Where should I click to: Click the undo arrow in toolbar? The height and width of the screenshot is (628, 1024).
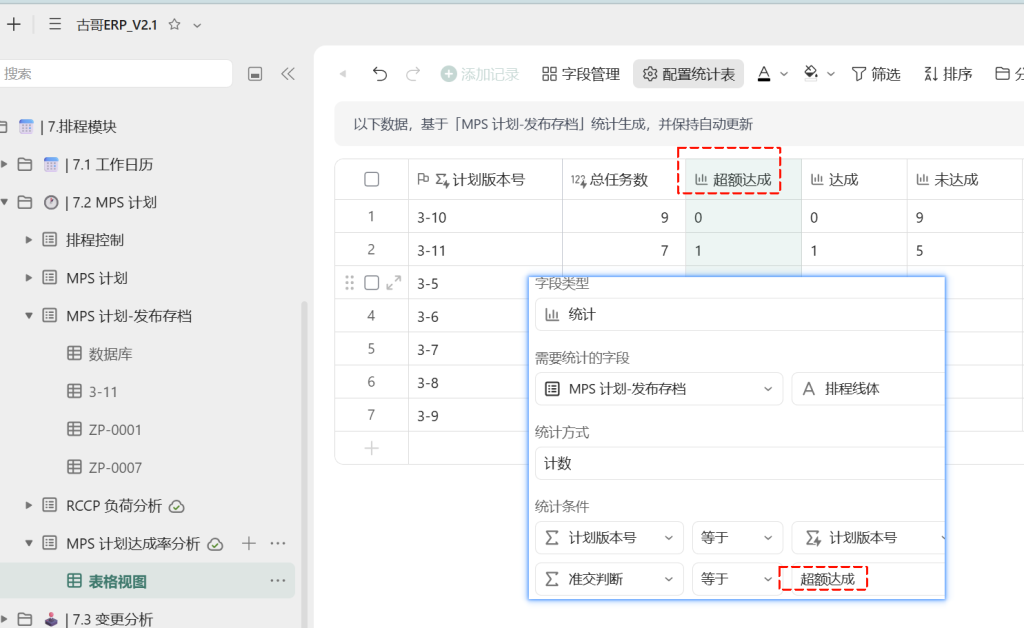pyautogui.click(x=380, y=74)
